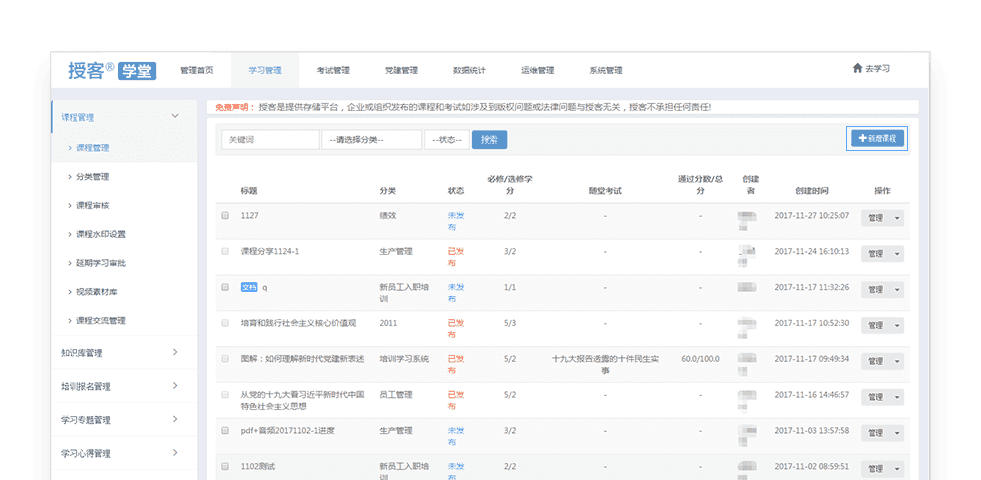Click the 搜索 button

489,140
